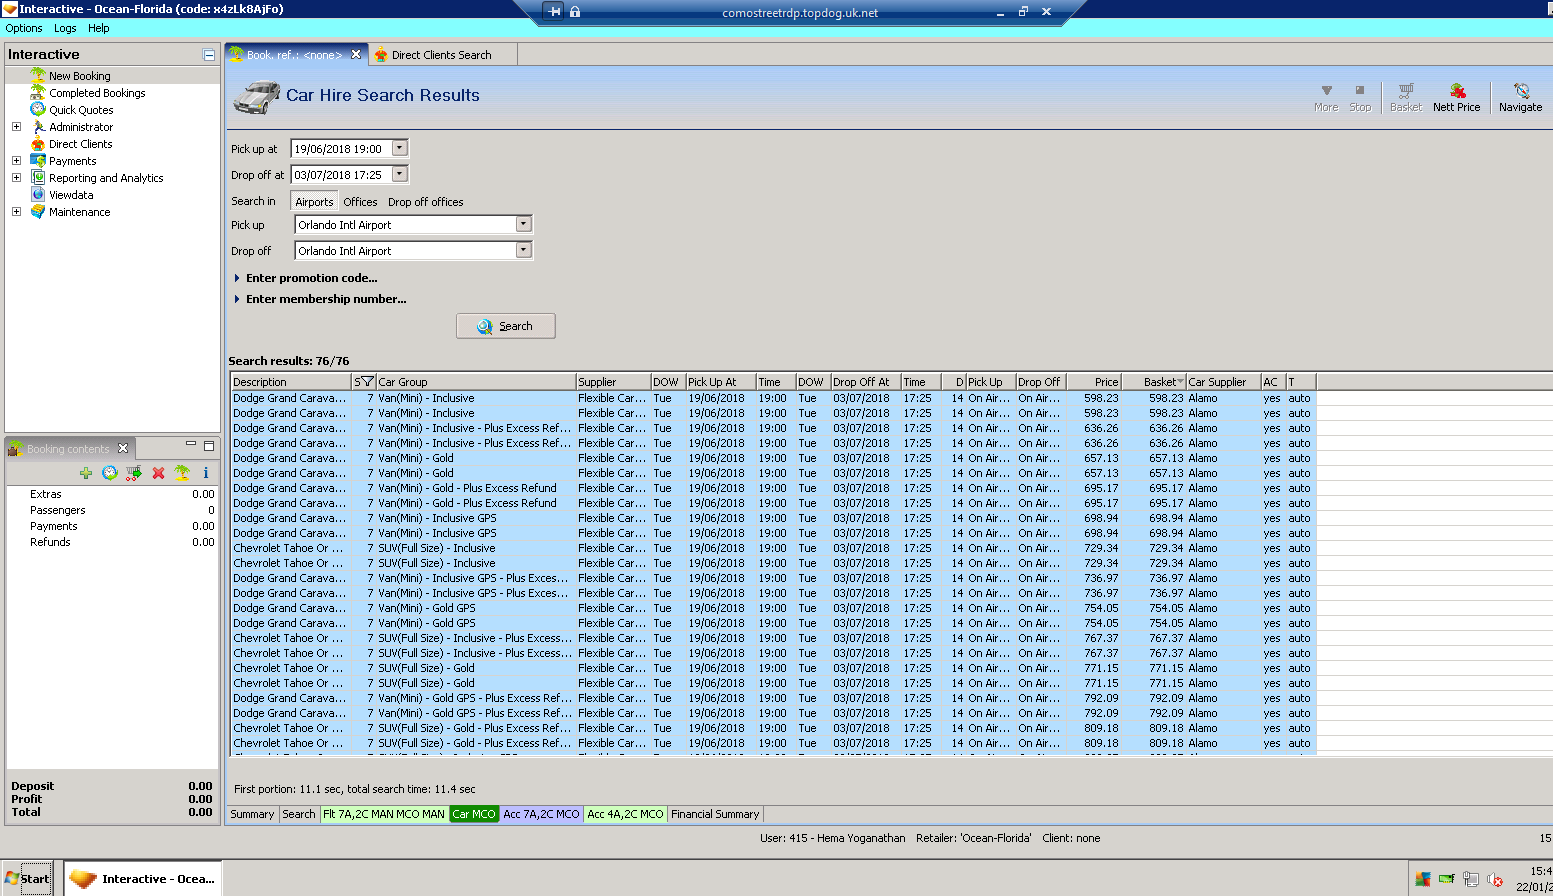Viewport: 1553px width, 896px height.
Task: Click the clock icon in Booking contents
Action: [110, 473]
